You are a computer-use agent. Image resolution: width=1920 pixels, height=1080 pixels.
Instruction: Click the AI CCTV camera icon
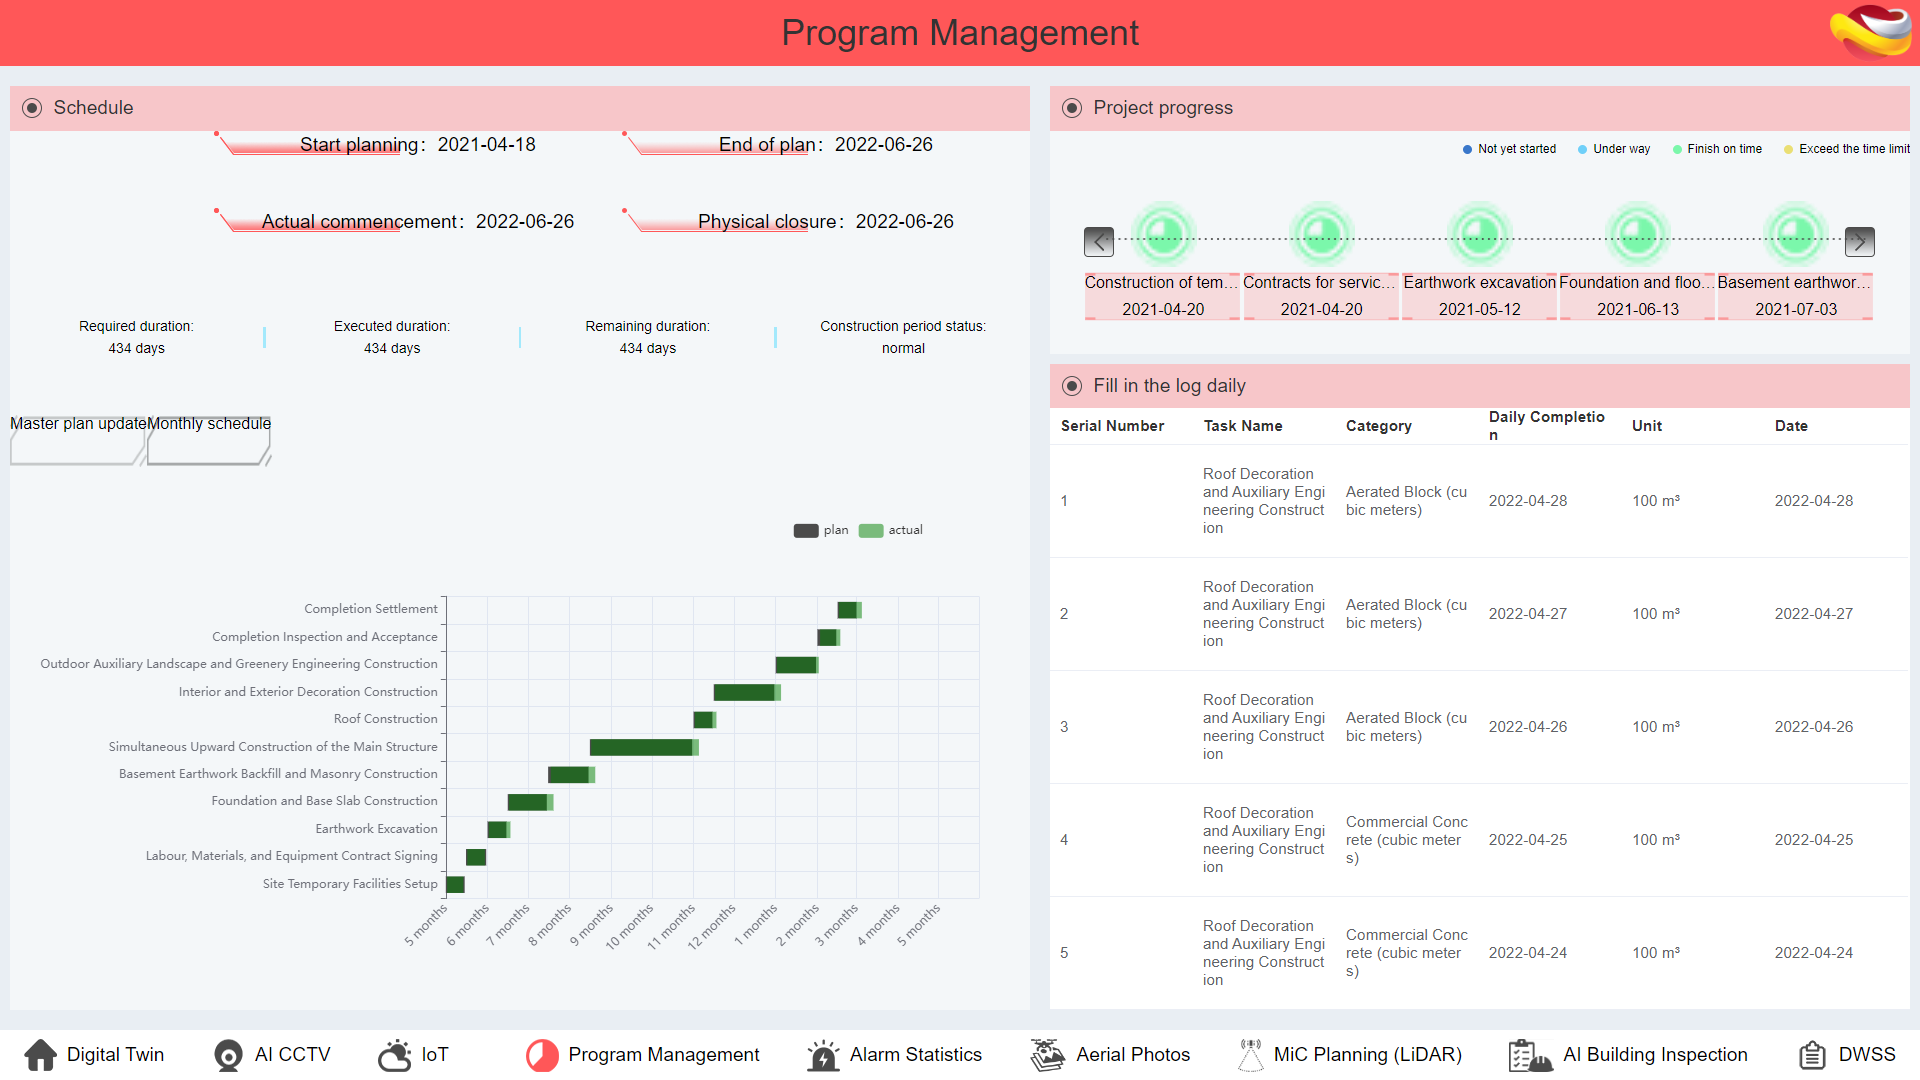point(228,1055)
